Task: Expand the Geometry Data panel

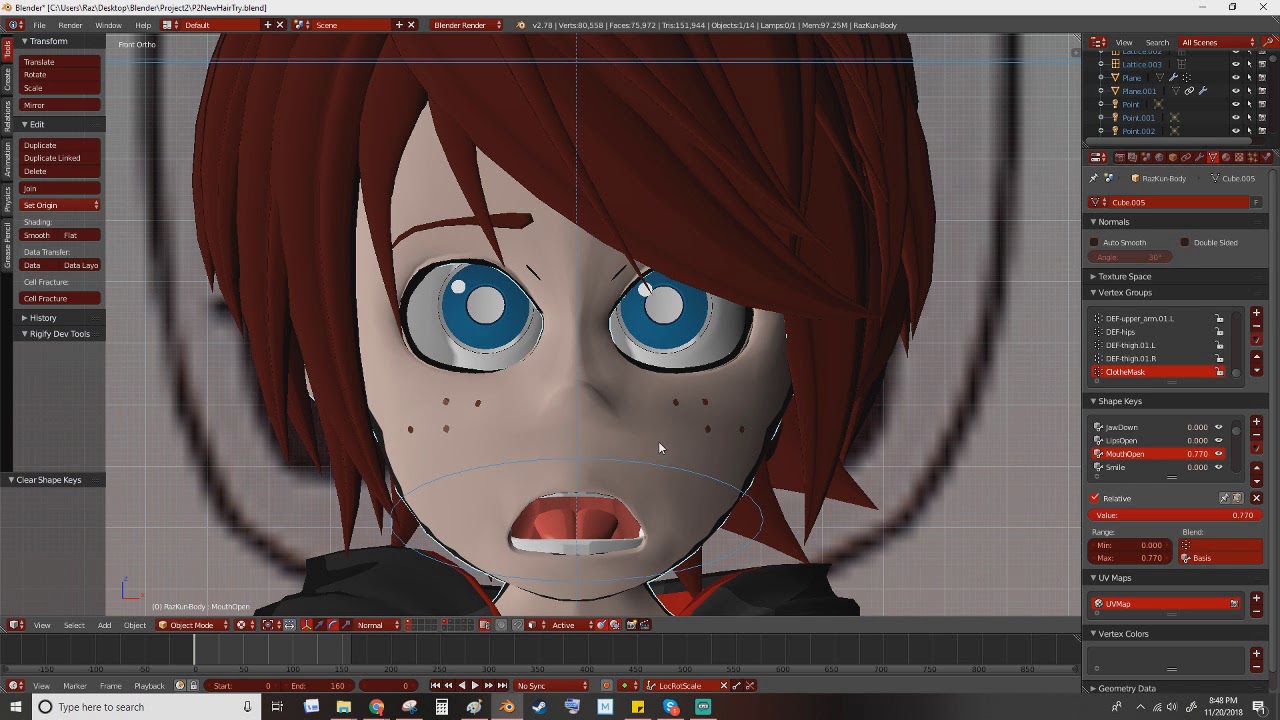Action: point(1126,688)
